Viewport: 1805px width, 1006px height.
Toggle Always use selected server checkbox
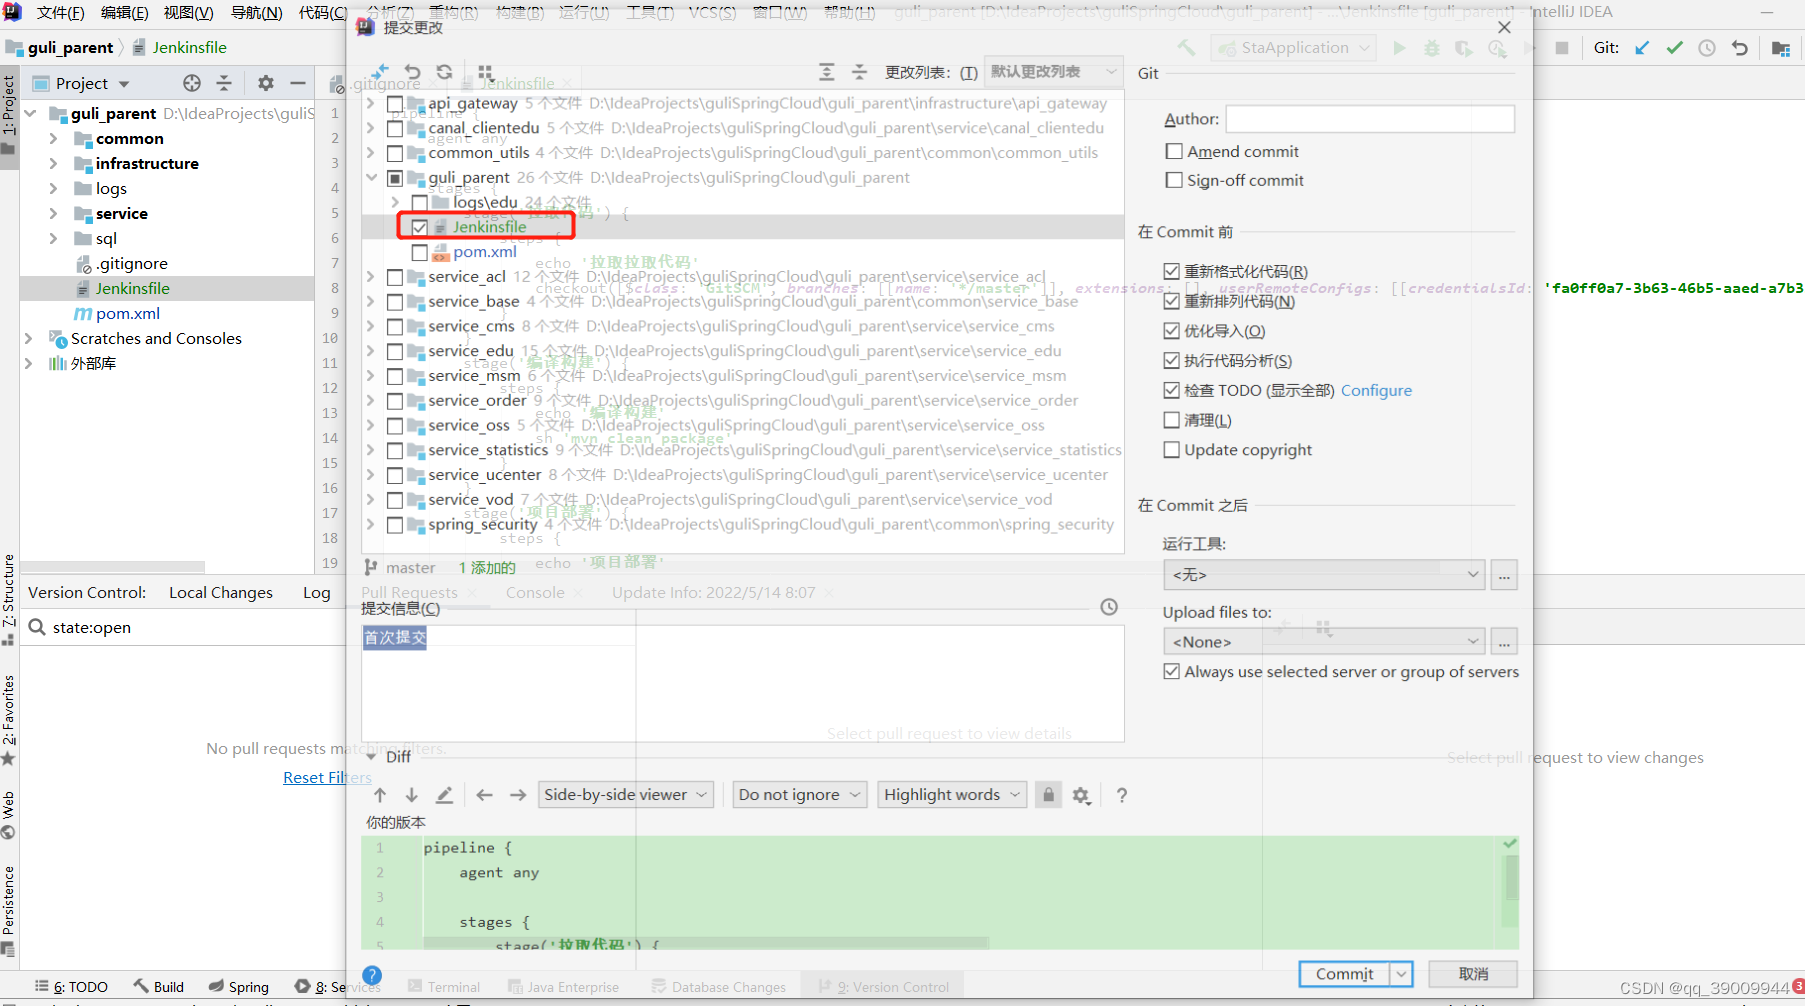1172,672
